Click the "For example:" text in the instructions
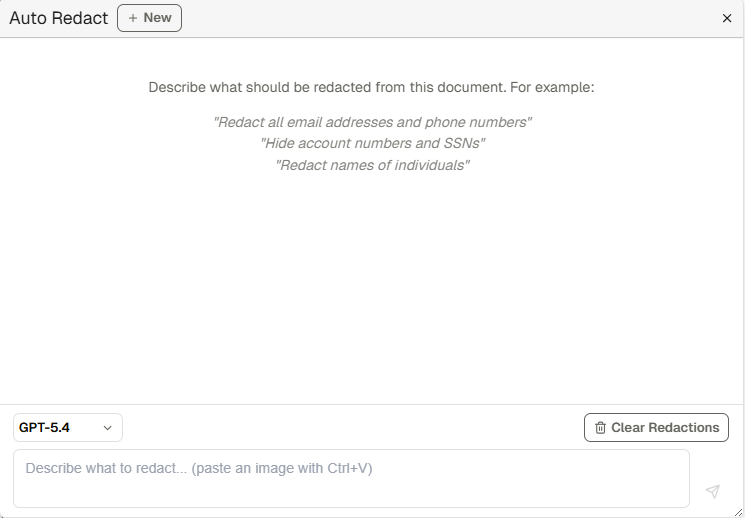This screenshot has width=745, height=518. pos(552,87)
